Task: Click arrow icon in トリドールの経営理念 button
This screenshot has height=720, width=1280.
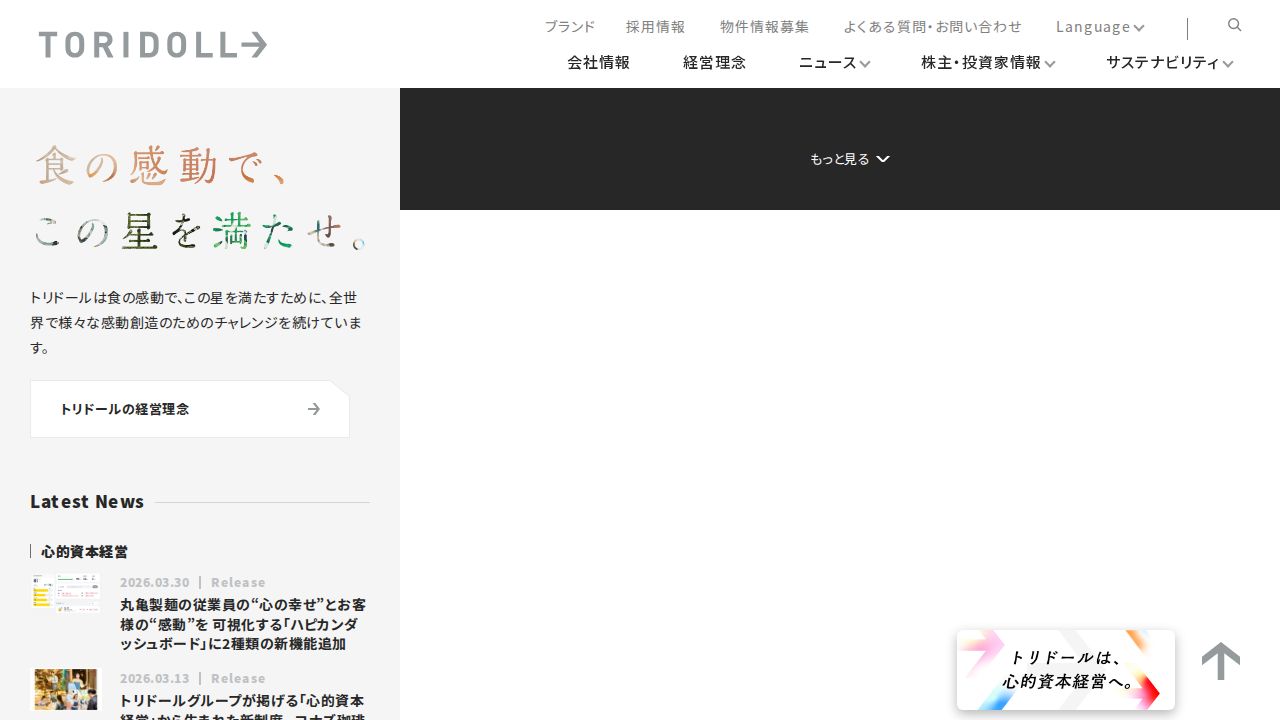Action: coord(314,409)
